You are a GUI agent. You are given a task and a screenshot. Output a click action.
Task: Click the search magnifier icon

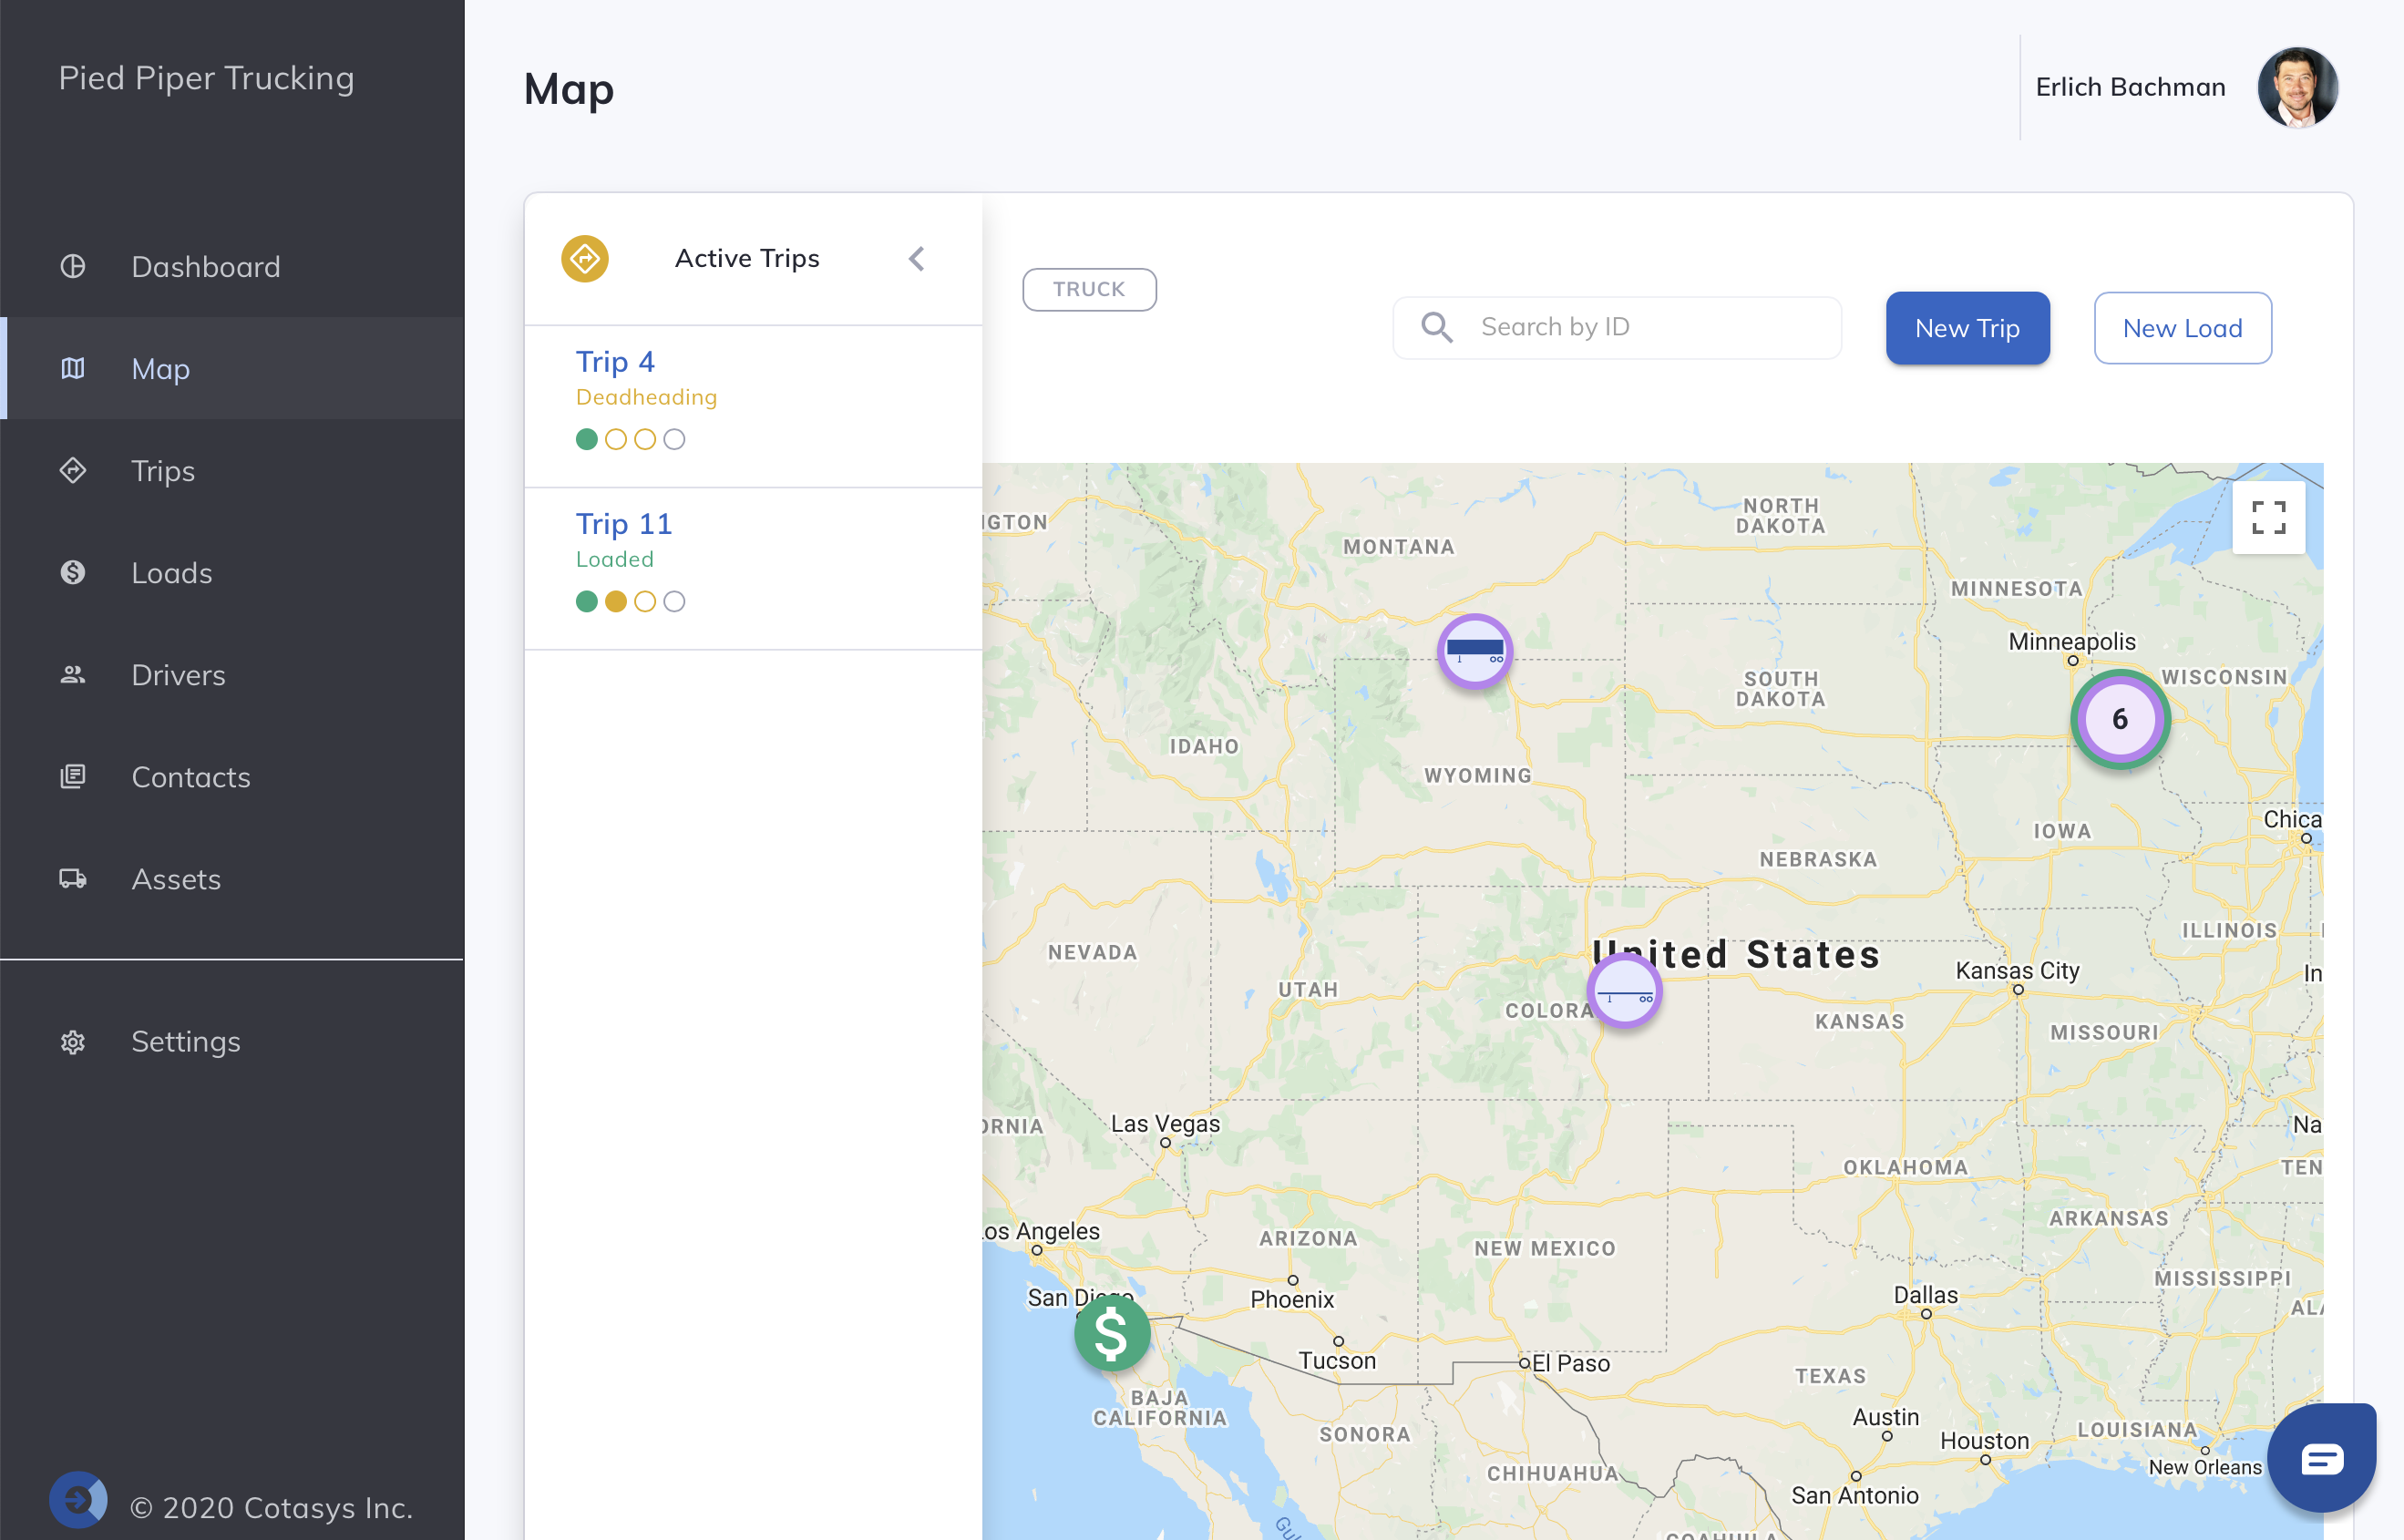click(x=1436, y=327)
